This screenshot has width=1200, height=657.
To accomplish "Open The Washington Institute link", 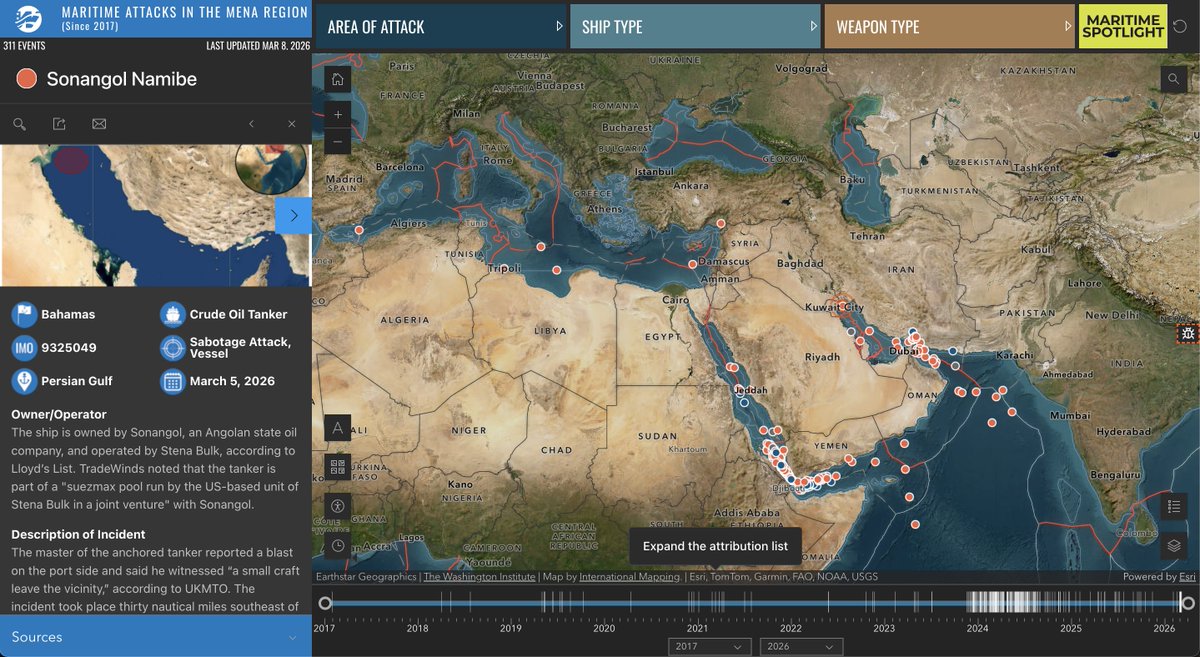I will [x=478, y=577].
